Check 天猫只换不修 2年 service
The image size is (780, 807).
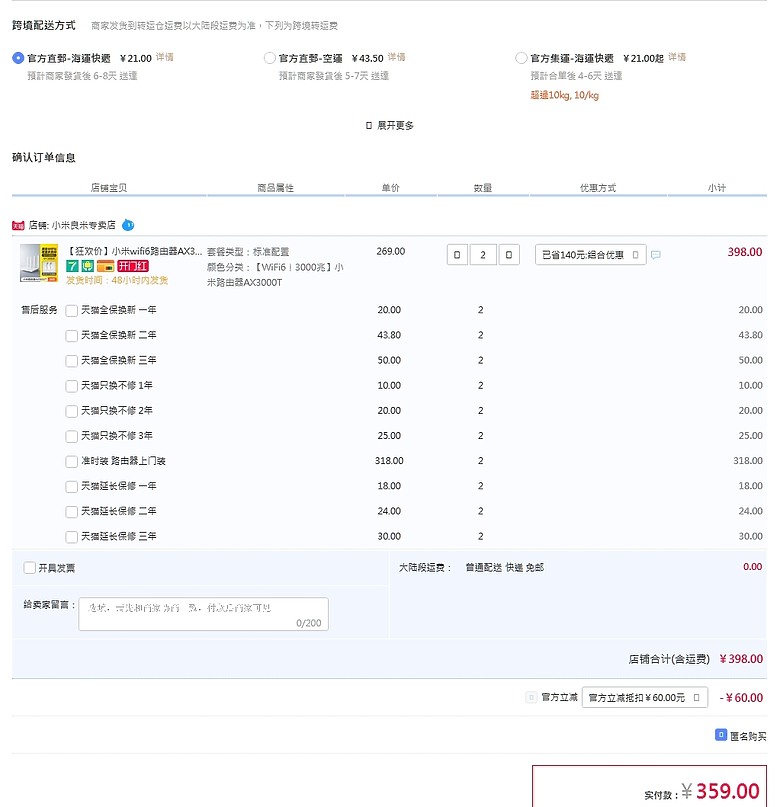72,411
